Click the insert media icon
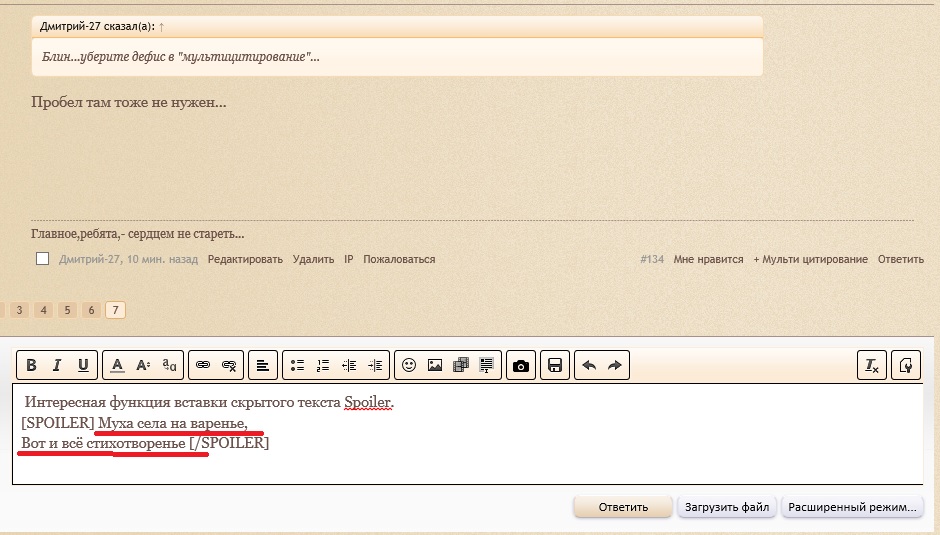Screen dimensions: 940x535 (x=460, y=365)
